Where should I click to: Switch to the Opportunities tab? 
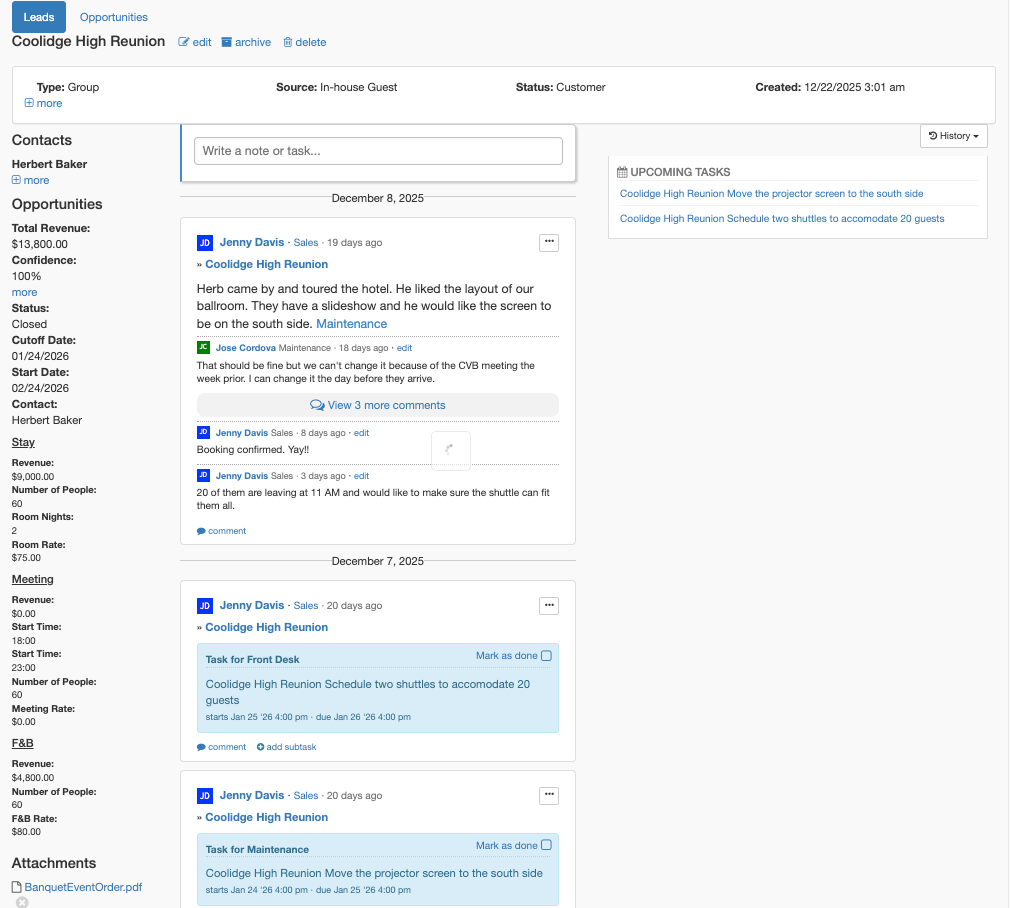point(113,17)
